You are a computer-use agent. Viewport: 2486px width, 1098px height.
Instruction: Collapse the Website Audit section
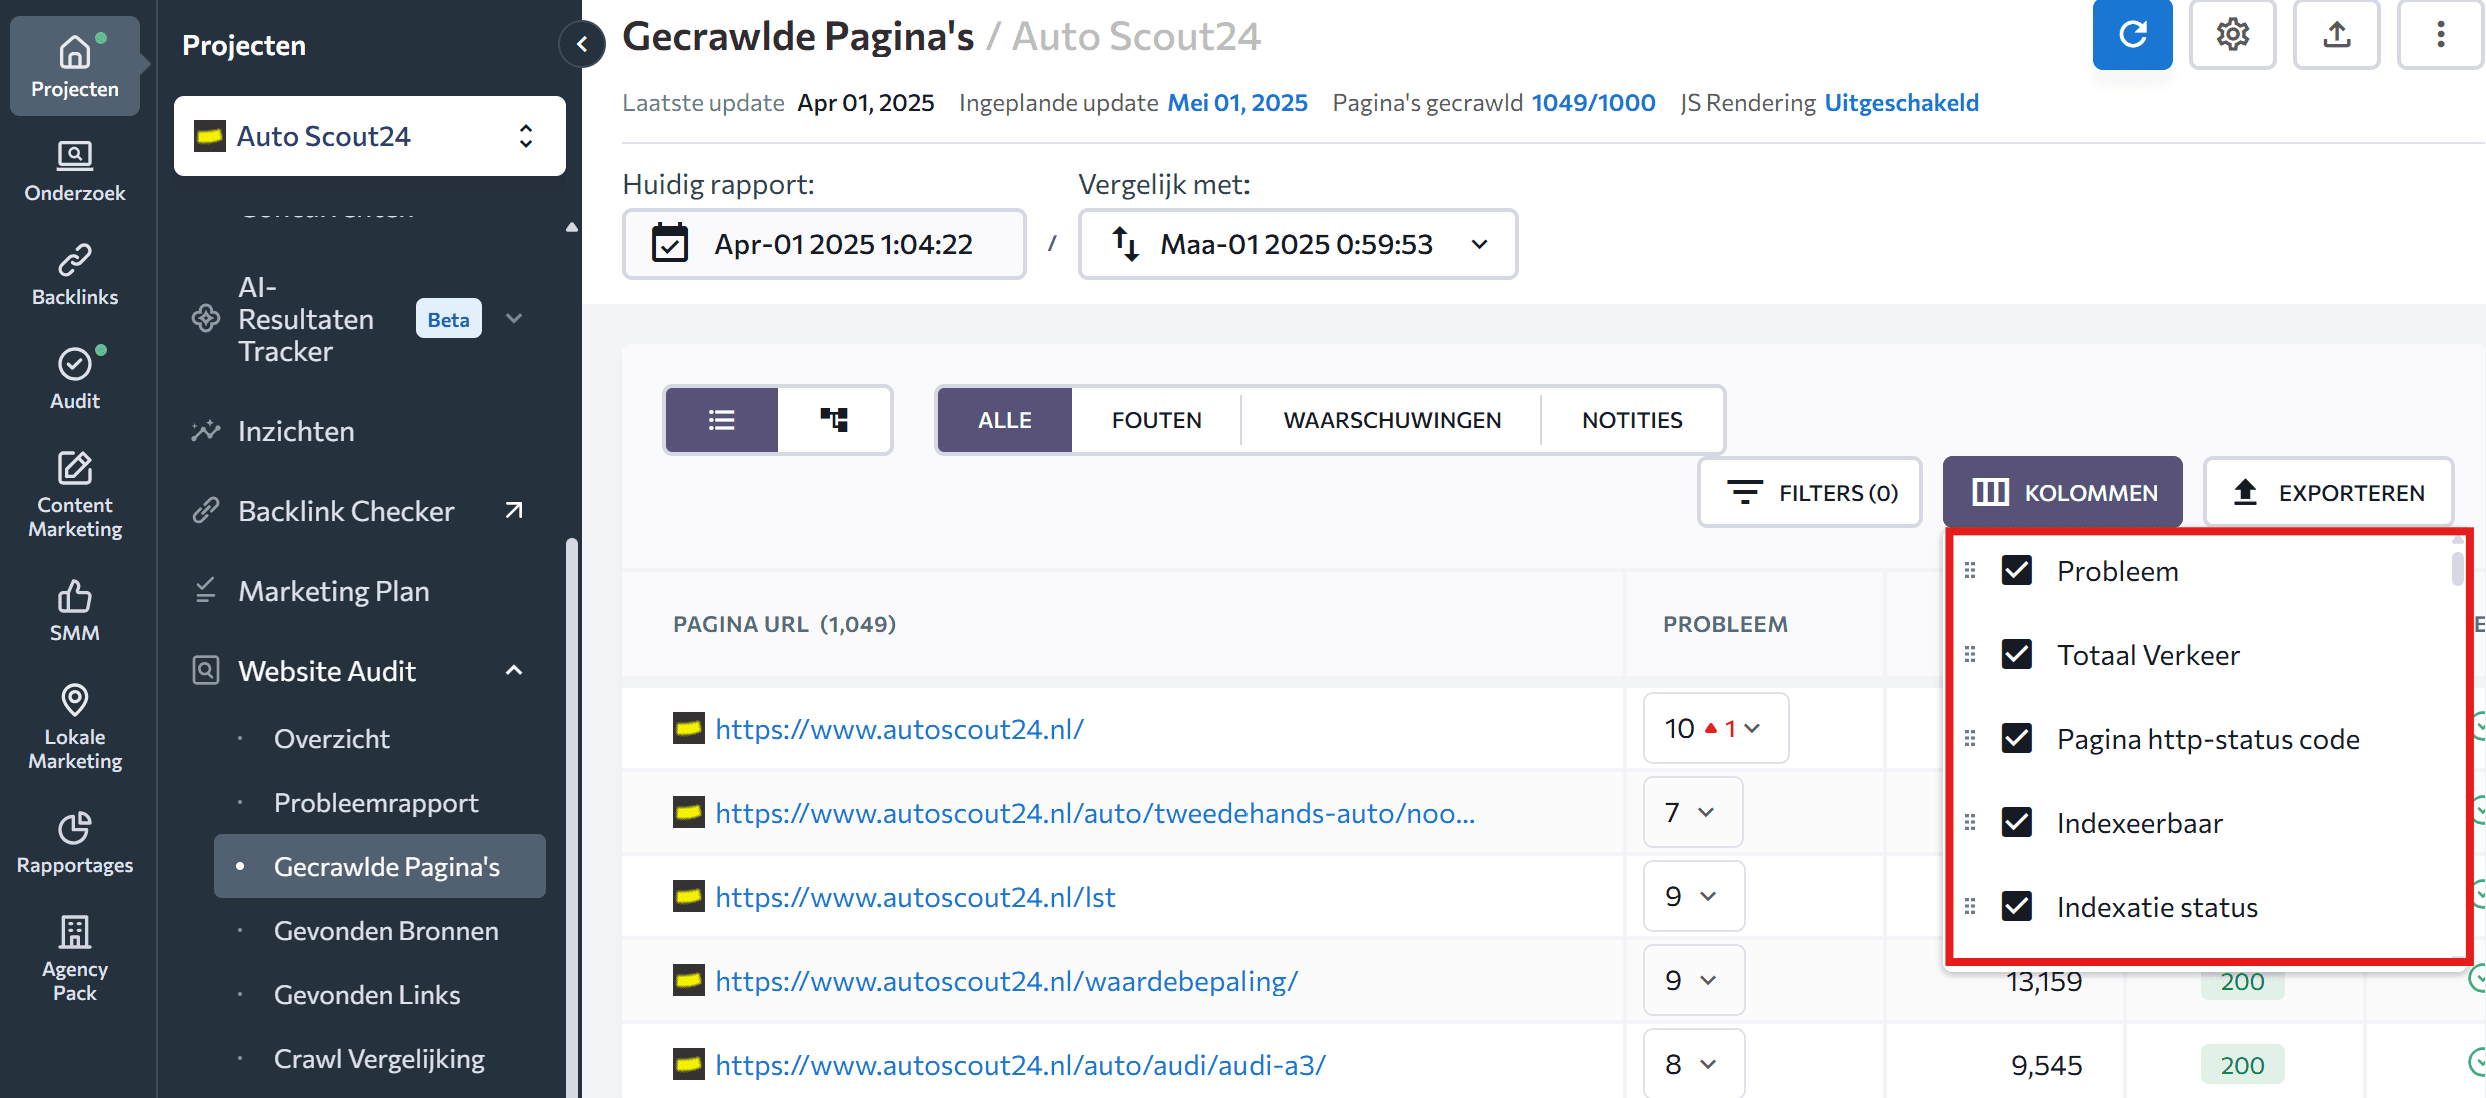coord(514,671)
